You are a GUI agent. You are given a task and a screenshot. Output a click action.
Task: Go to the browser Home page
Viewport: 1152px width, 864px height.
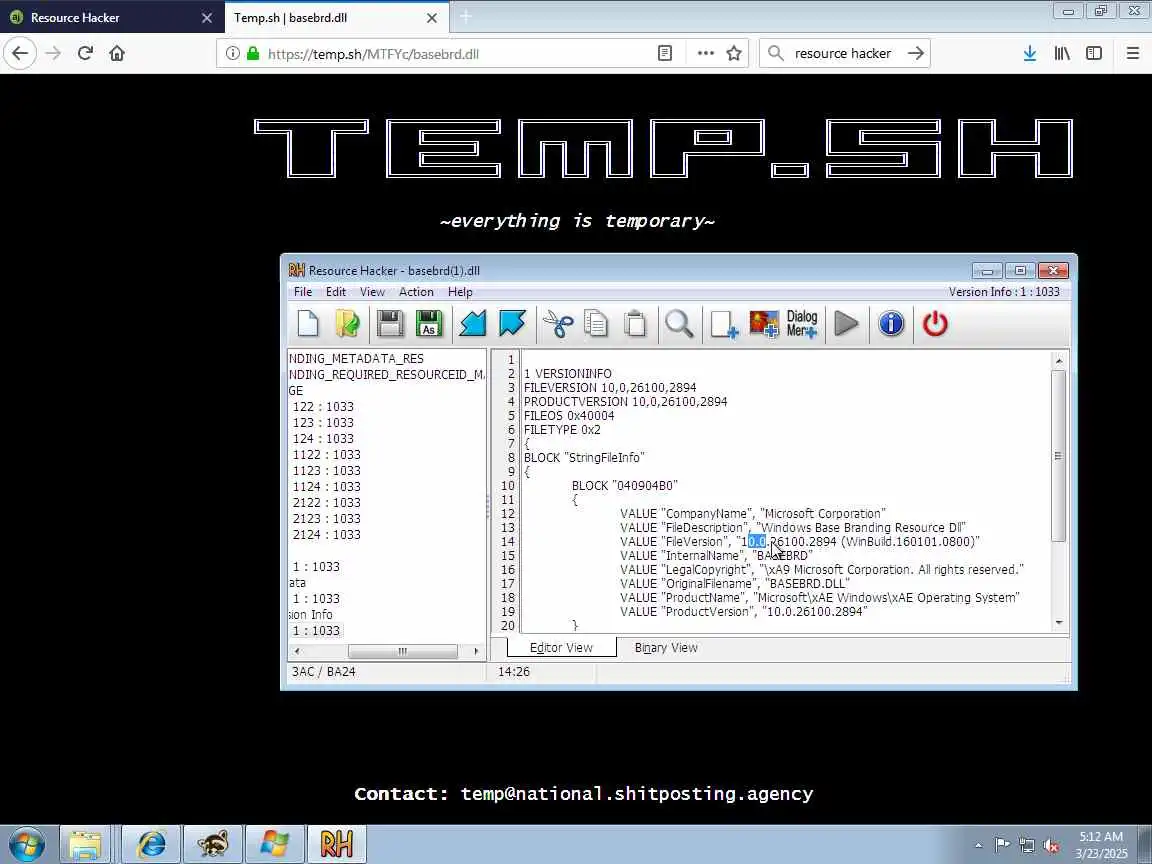(x=117, y=53)
